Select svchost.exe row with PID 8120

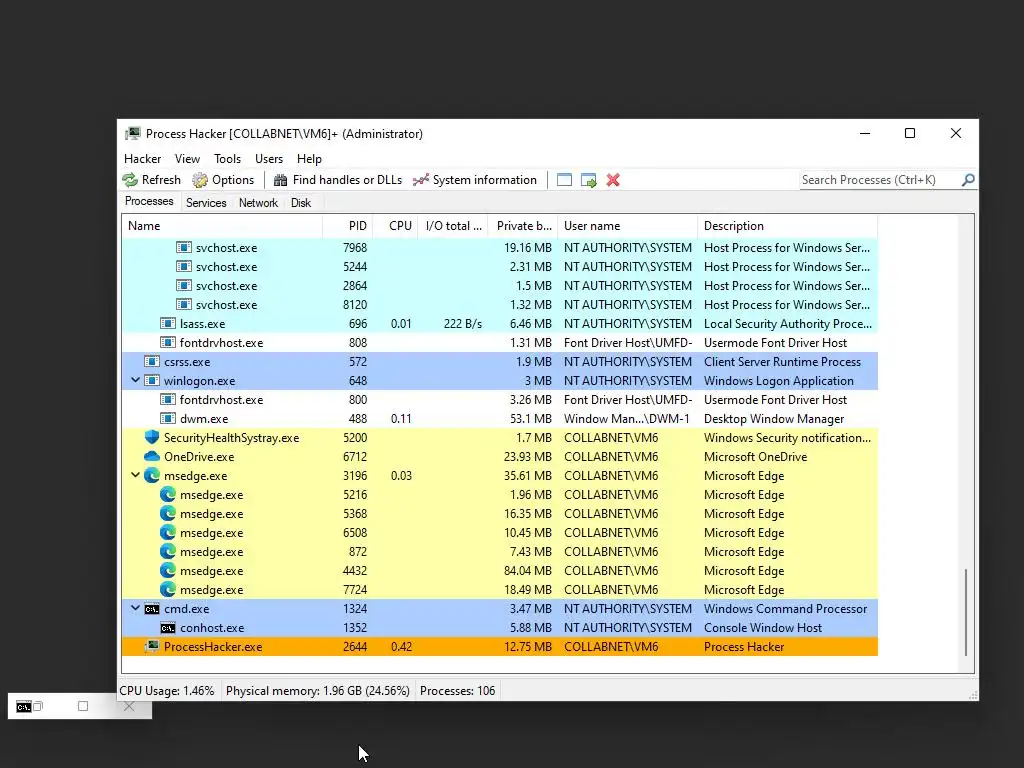click(x=500, y=304)
